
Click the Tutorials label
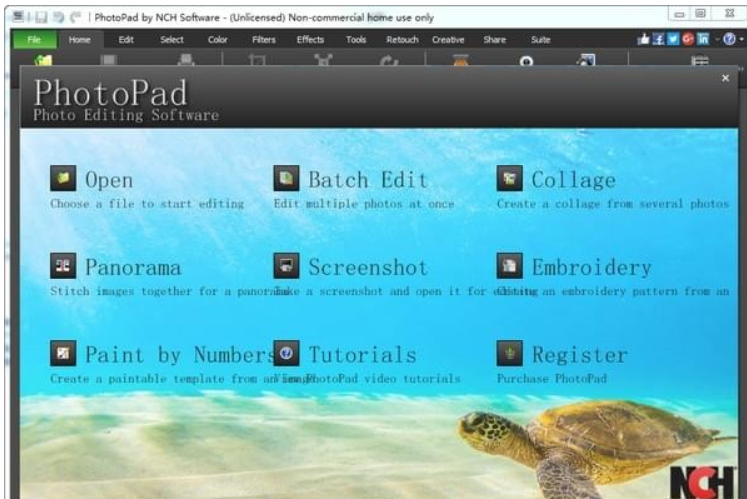click(x=363, y=355)
